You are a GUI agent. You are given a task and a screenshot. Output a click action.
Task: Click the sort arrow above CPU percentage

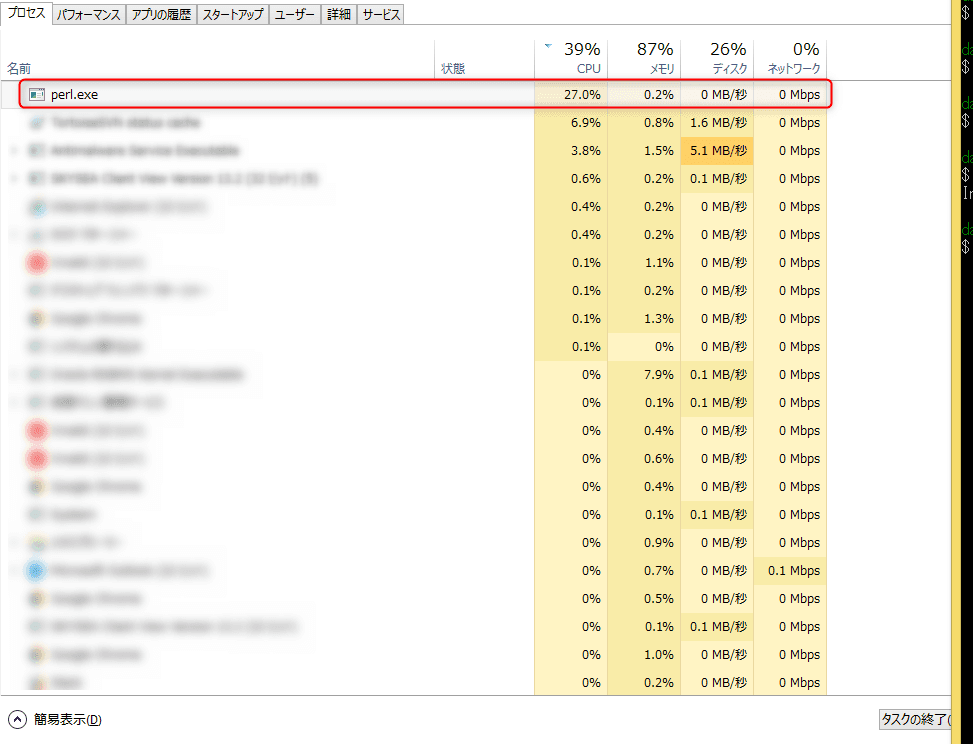click(547, 46)
